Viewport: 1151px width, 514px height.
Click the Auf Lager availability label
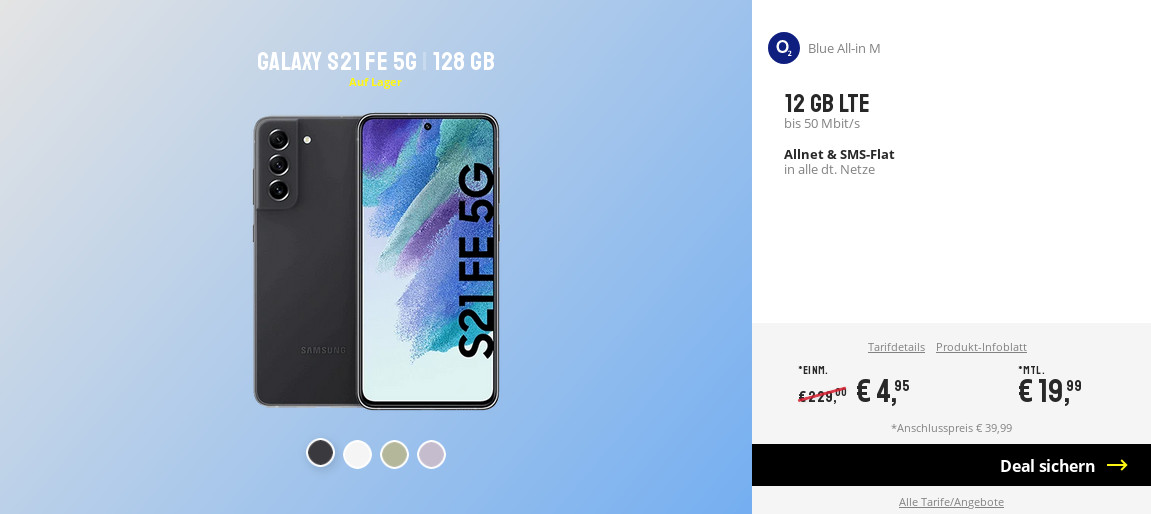375,82
